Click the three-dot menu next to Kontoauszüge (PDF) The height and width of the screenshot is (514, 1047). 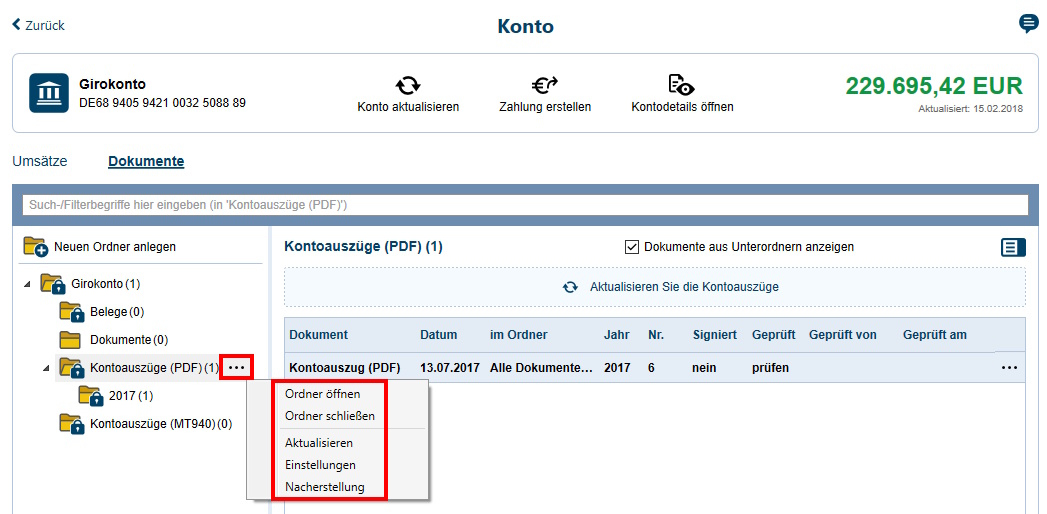click(237, 367)
